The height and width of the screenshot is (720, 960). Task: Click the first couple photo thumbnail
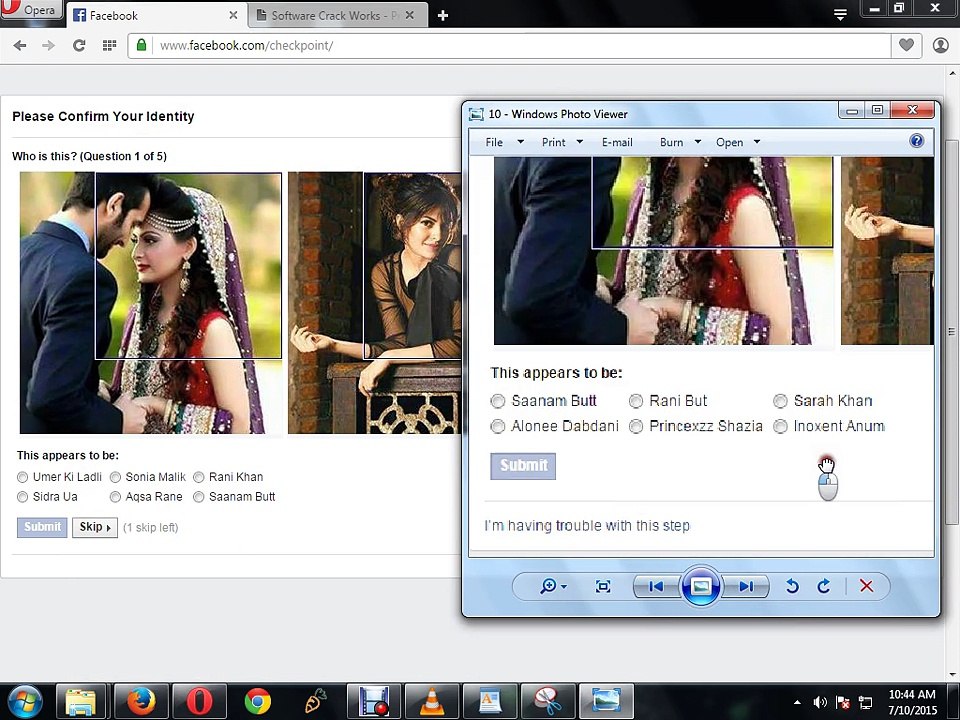151,302
